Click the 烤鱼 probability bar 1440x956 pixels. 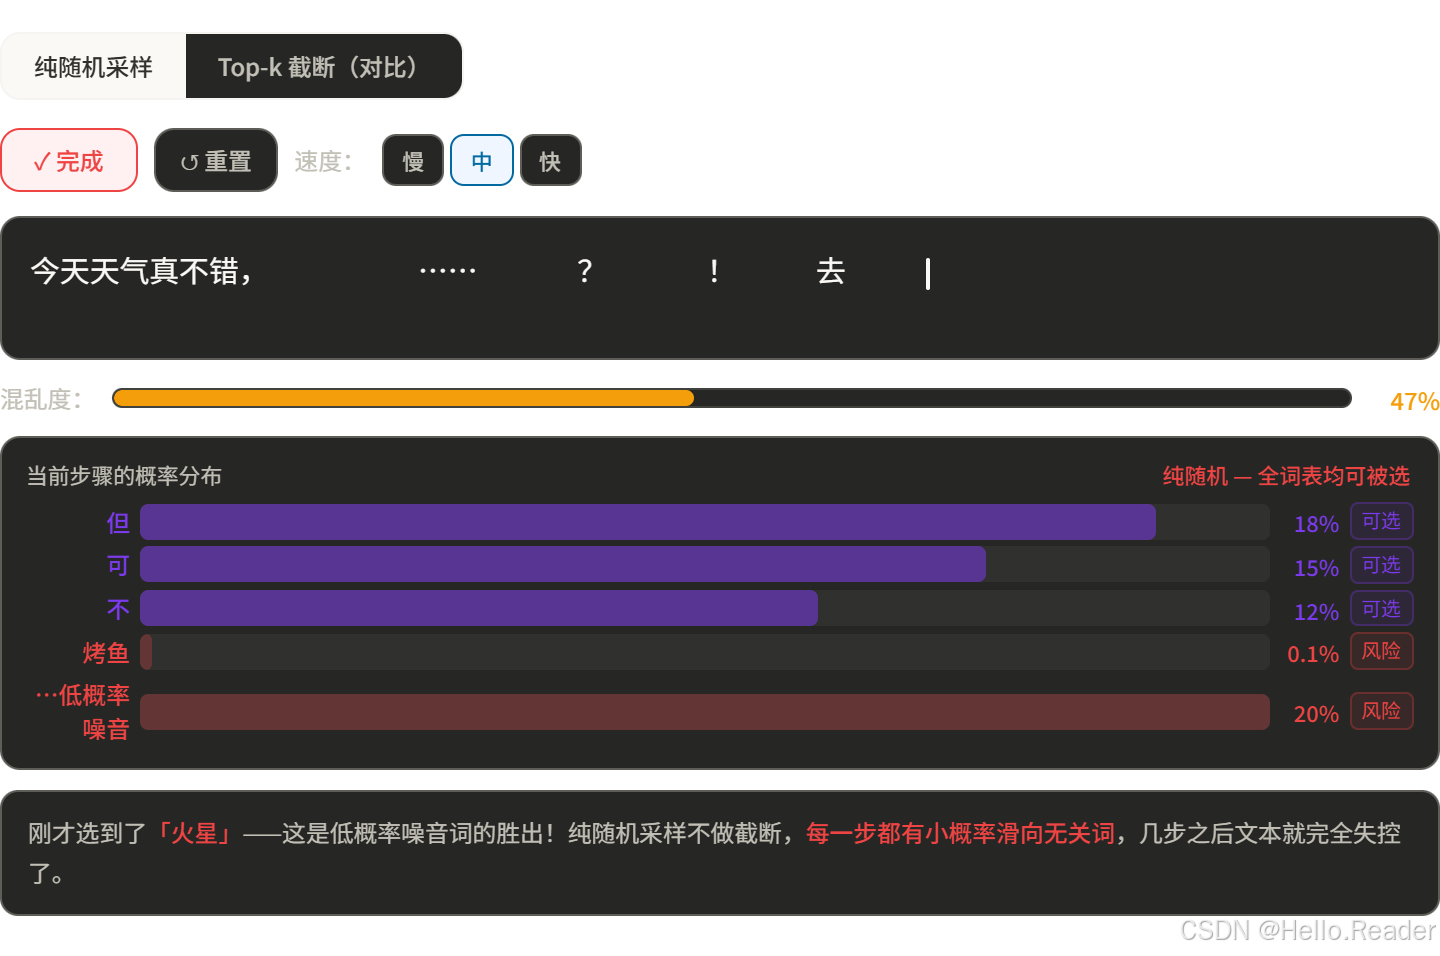pyautogui.click(x=705, y=652)
